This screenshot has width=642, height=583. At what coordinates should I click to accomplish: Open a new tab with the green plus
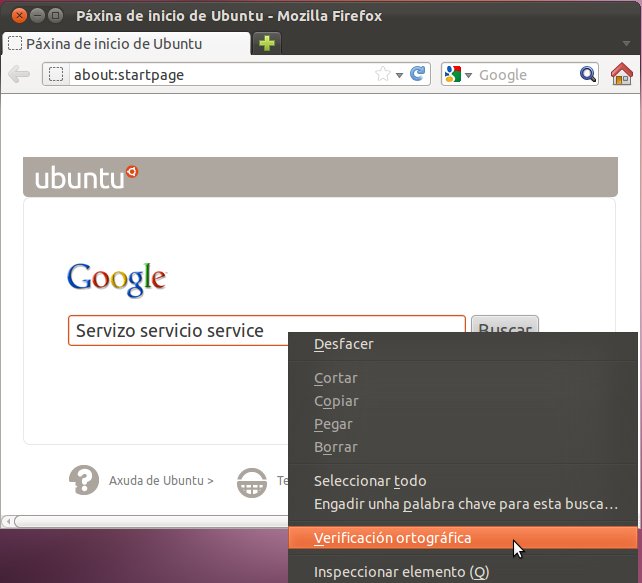click(x=267, y=43)
